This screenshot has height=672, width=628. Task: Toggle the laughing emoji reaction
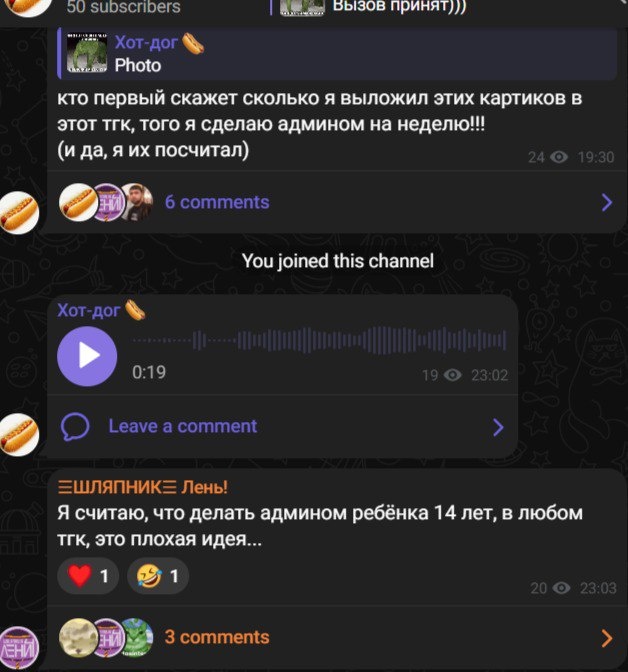click(158, 576)
